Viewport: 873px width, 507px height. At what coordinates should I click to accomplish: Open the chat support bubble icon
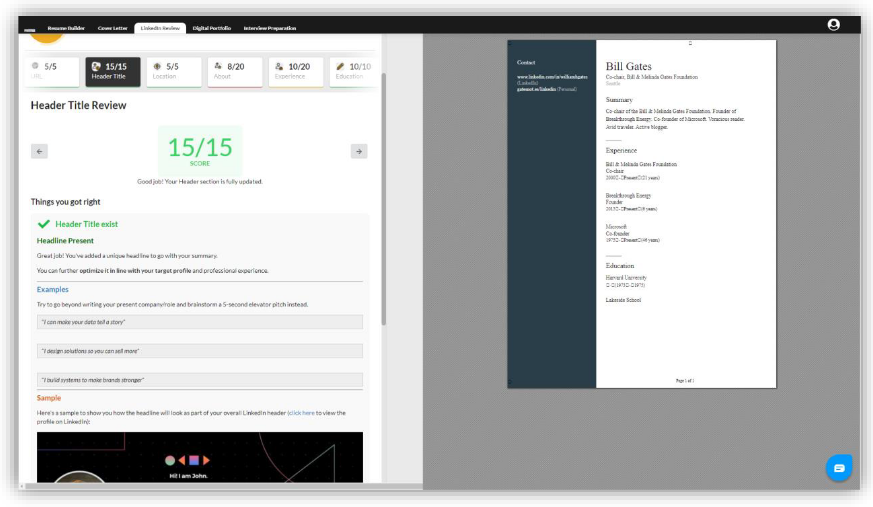pos(838,467)
